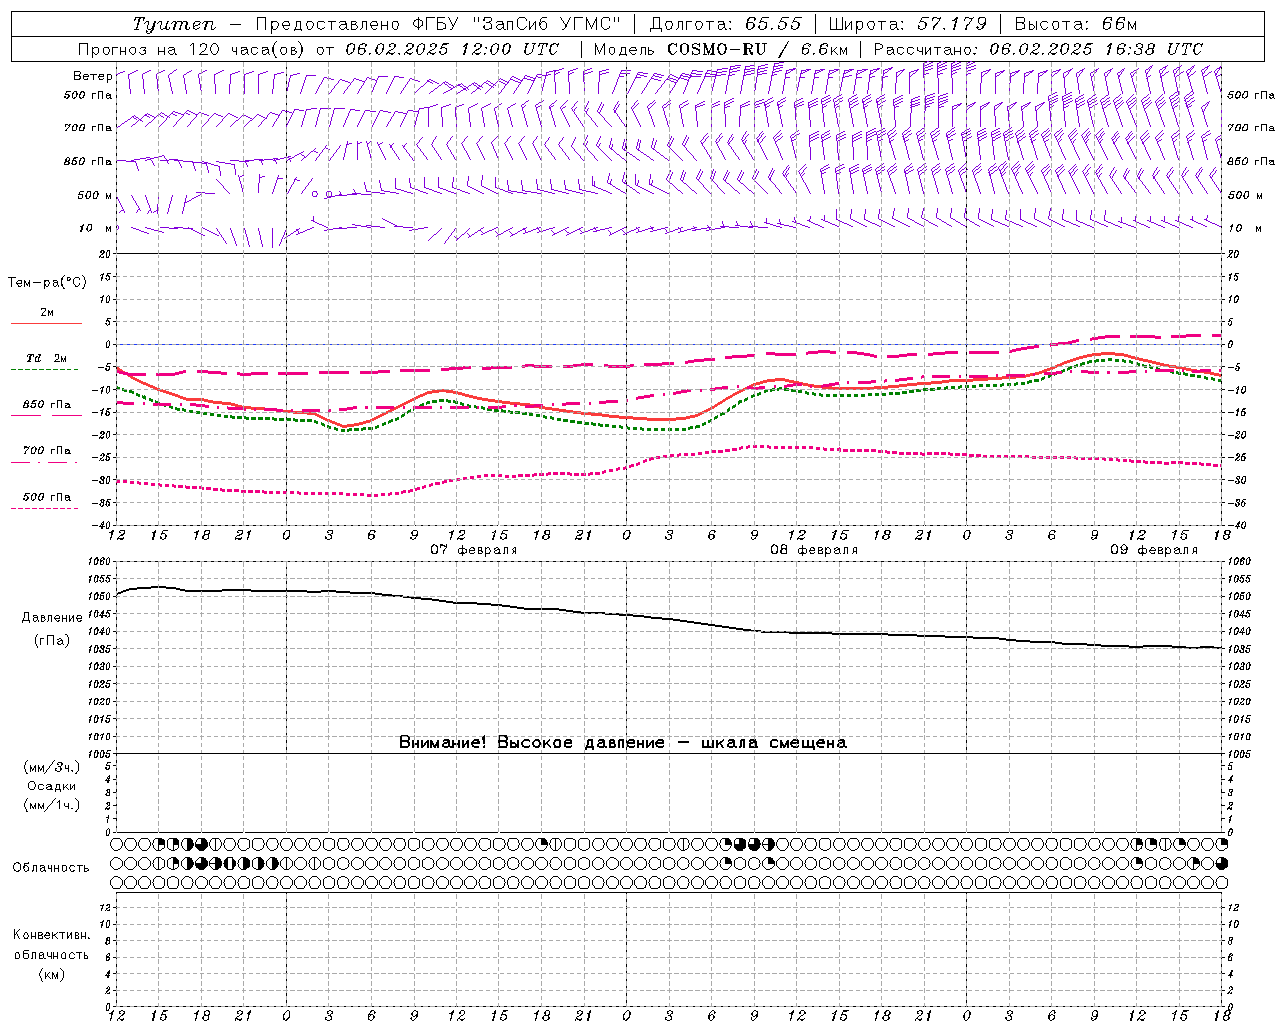Click the '(мм/1ч.)' precipitation unit label

(x=52, y=805)
